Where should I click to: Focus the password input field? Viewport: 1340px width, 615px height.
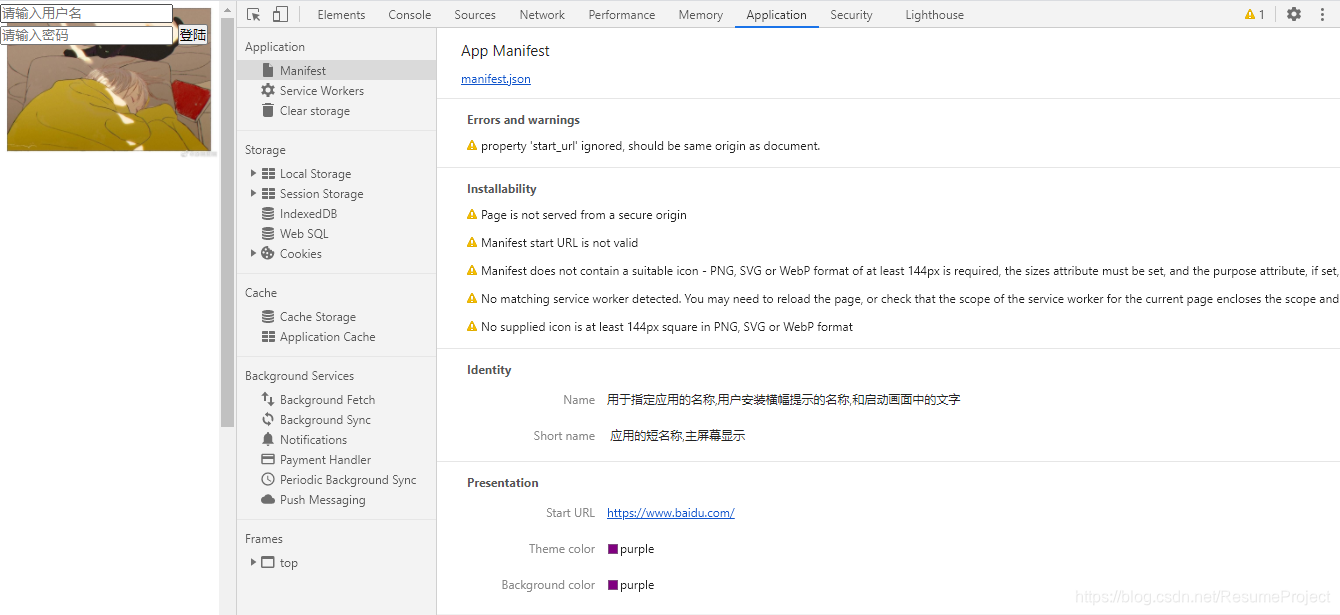tap(86, 35)
